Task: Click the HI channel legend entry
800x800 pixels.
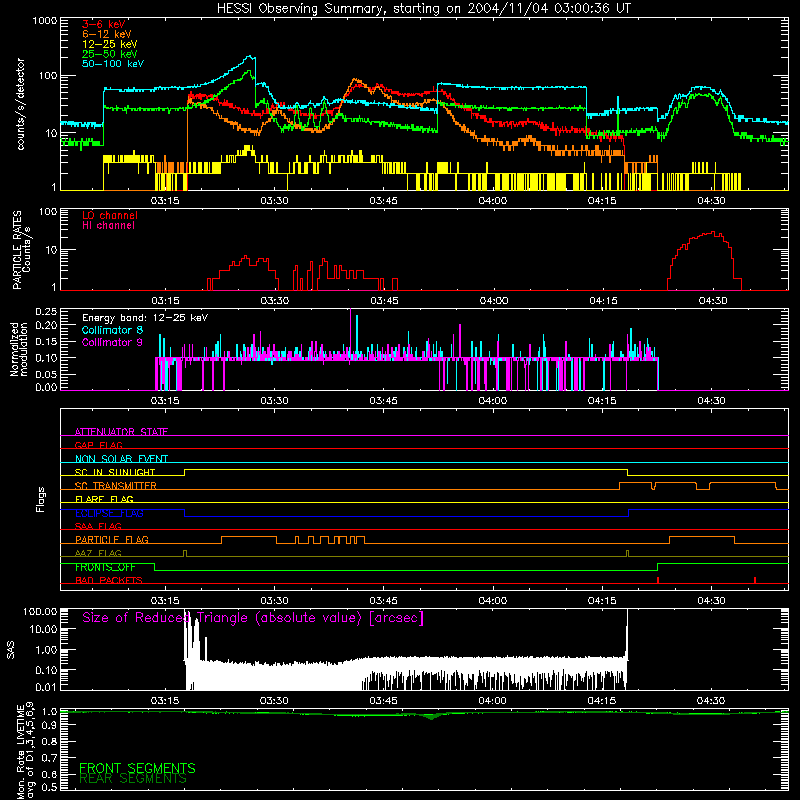Action: point(108,225)
